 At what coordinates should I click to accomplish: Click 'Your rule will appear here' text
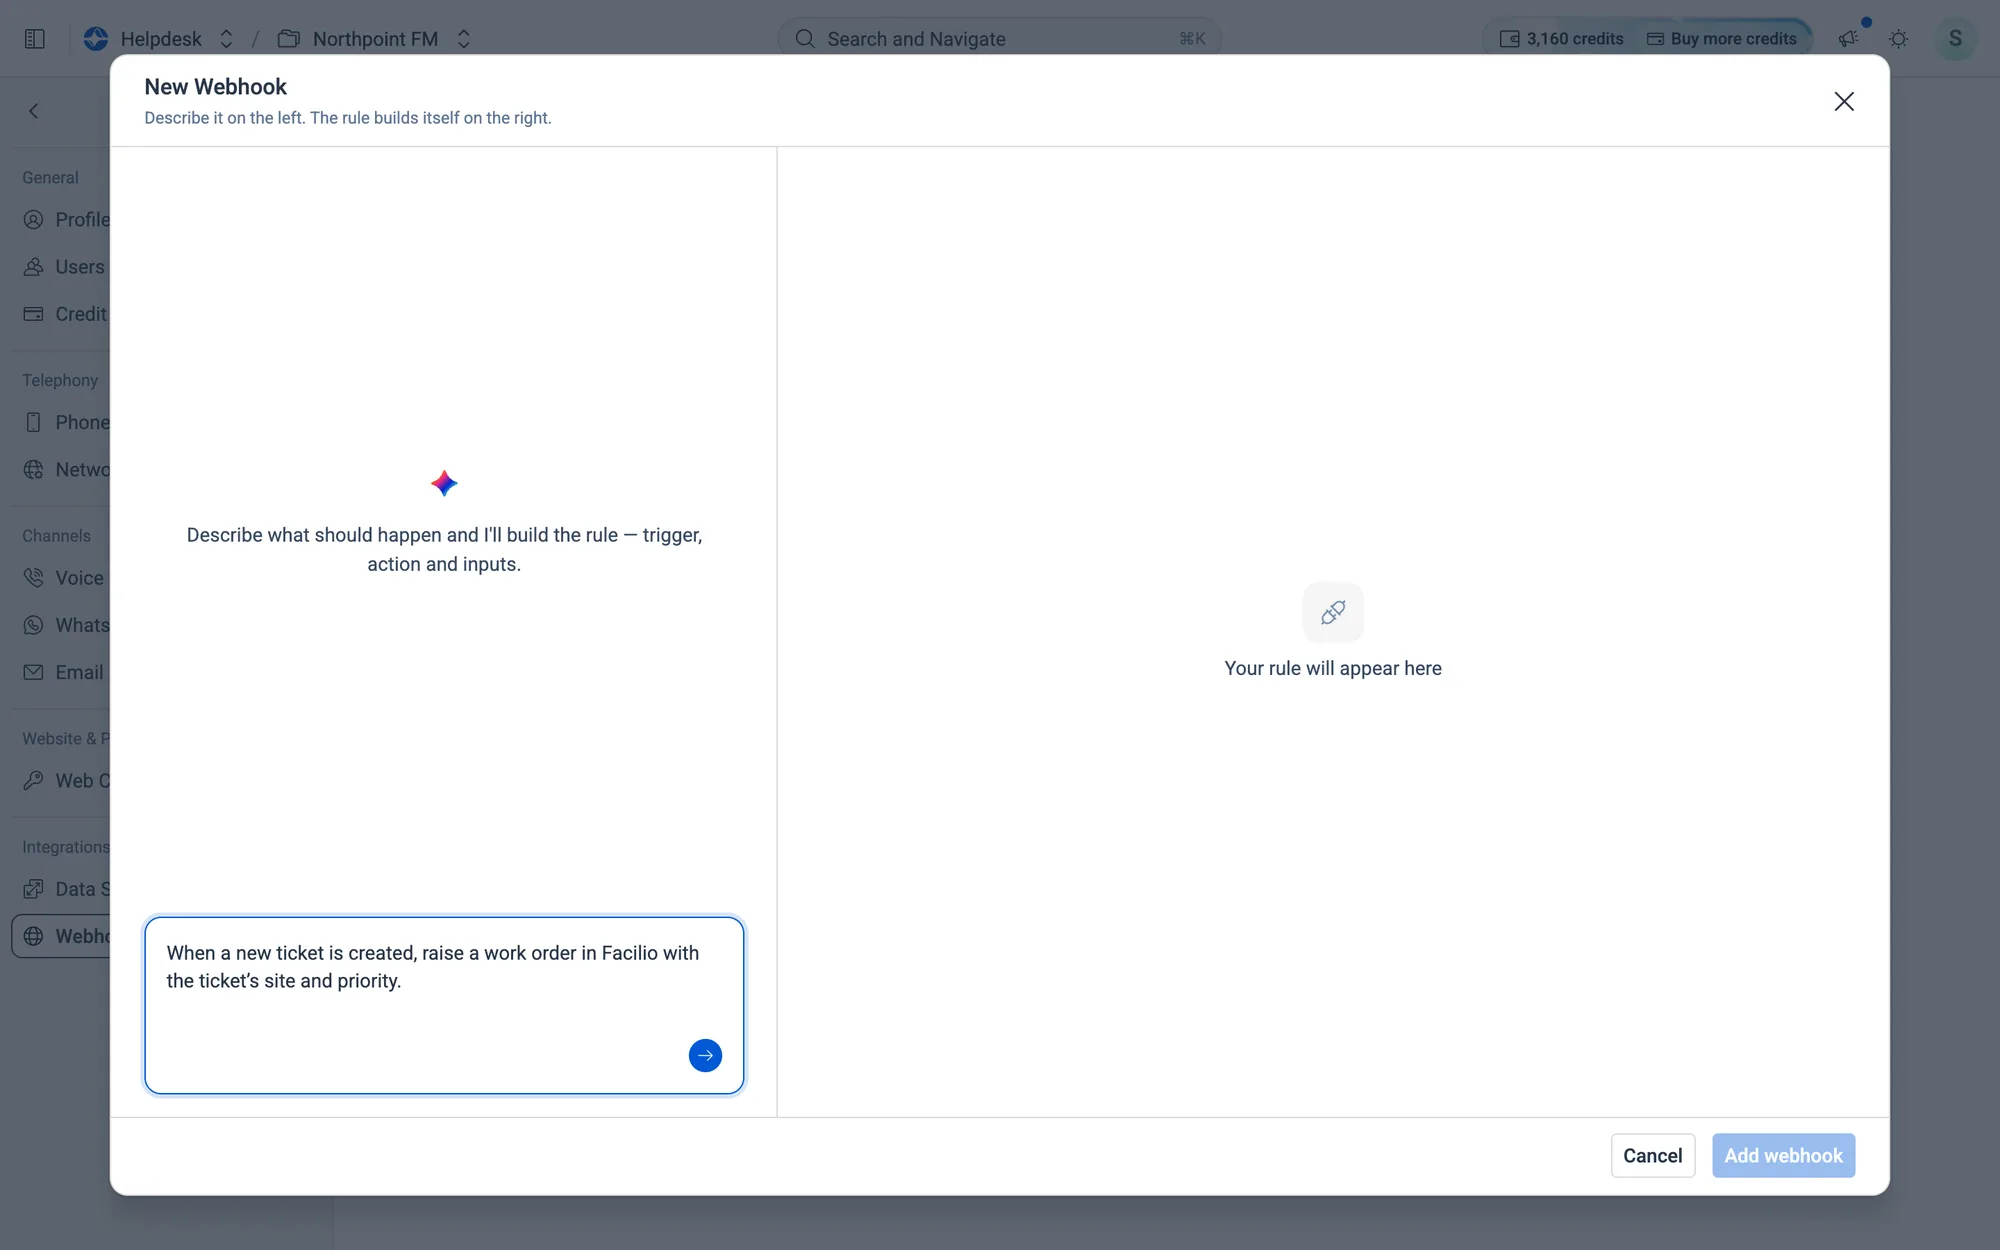(1333, 668)
